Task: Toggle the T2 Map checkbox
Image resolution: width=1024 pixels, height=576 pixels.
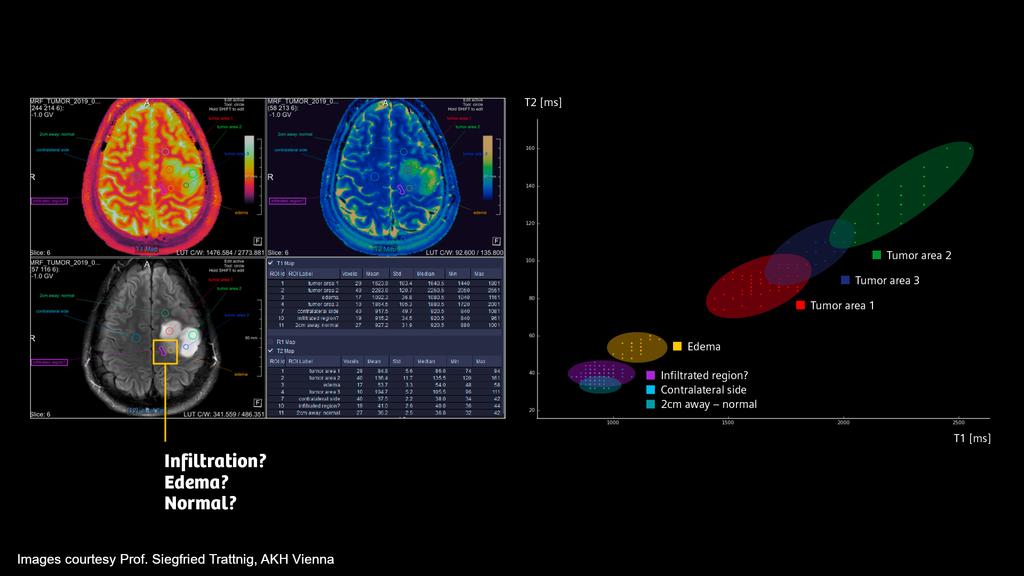Action: point(271,351)
